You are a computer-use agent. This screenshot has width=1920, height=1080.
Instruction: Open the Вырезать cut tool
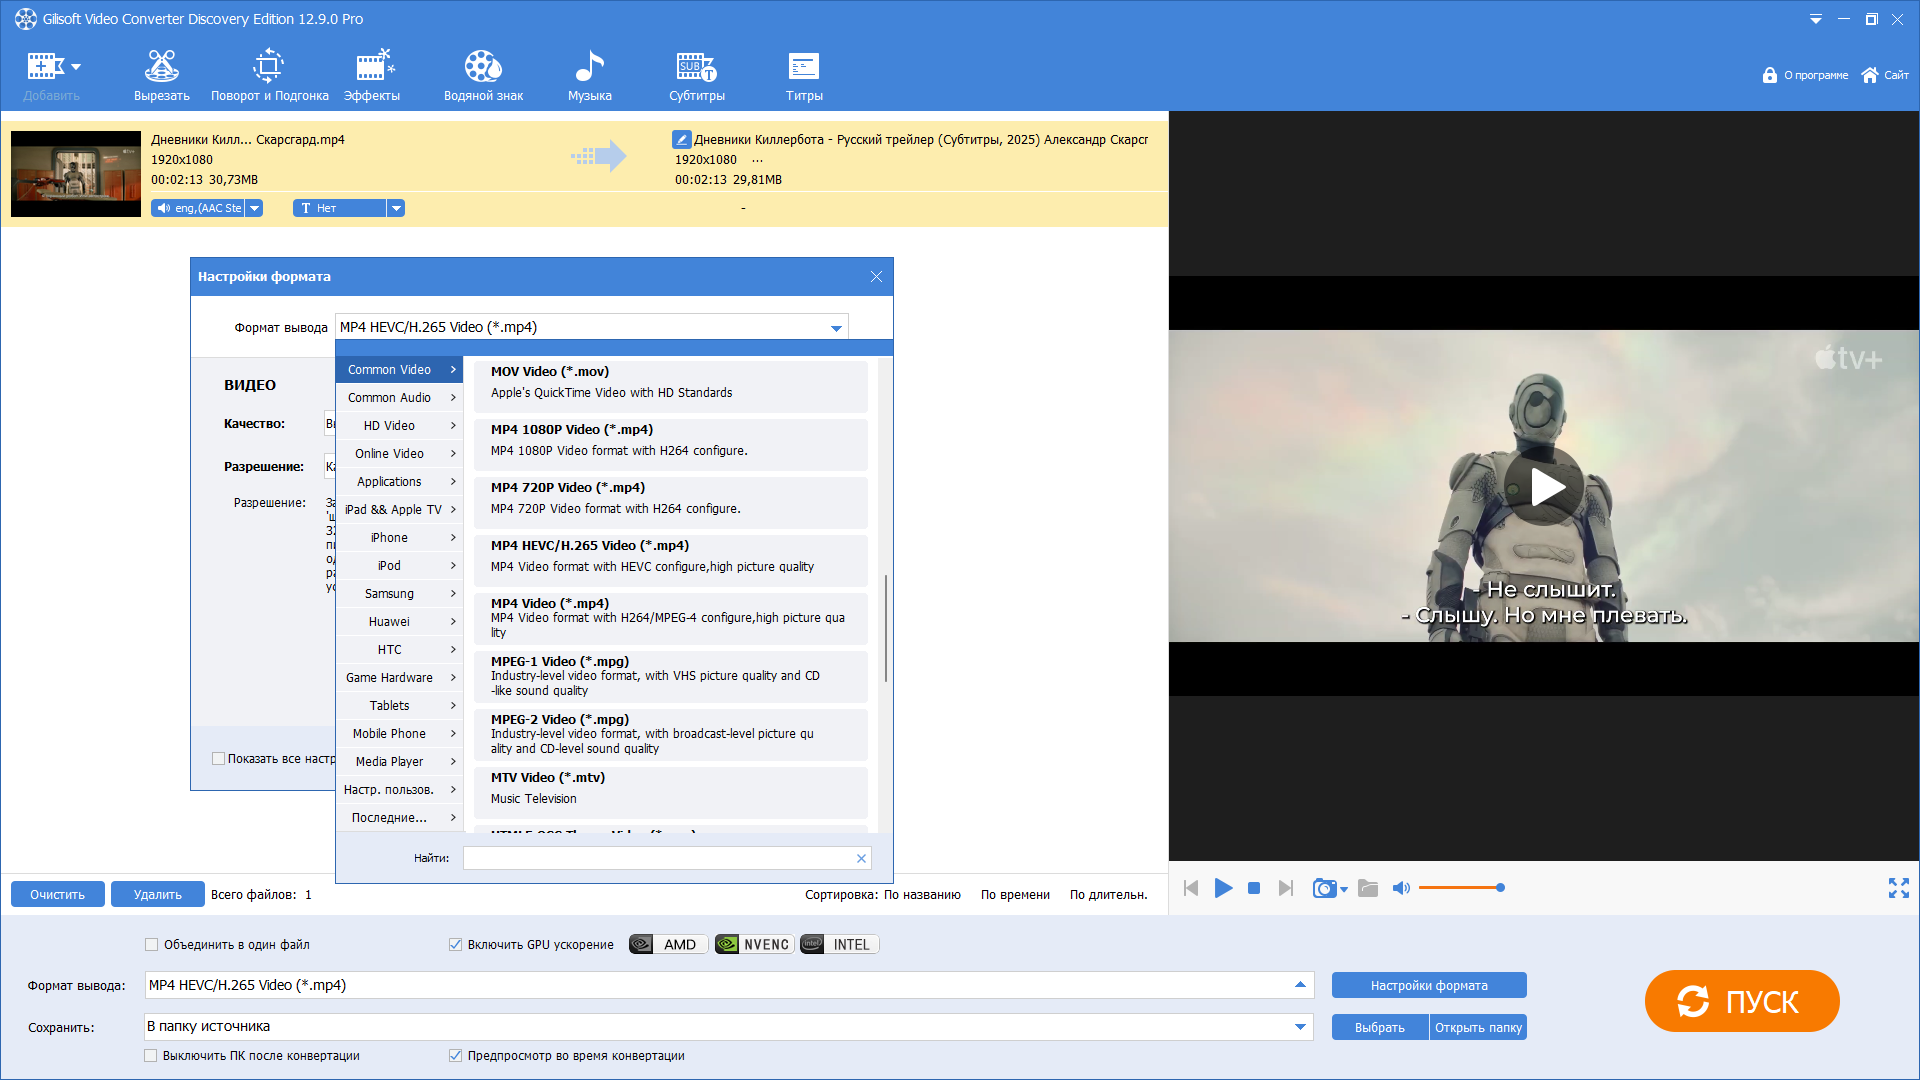(x=161, y=76)
